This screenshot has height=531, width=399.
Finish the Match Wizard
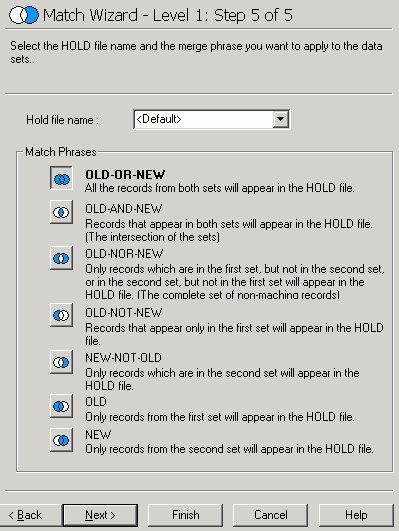click(186, 515)
